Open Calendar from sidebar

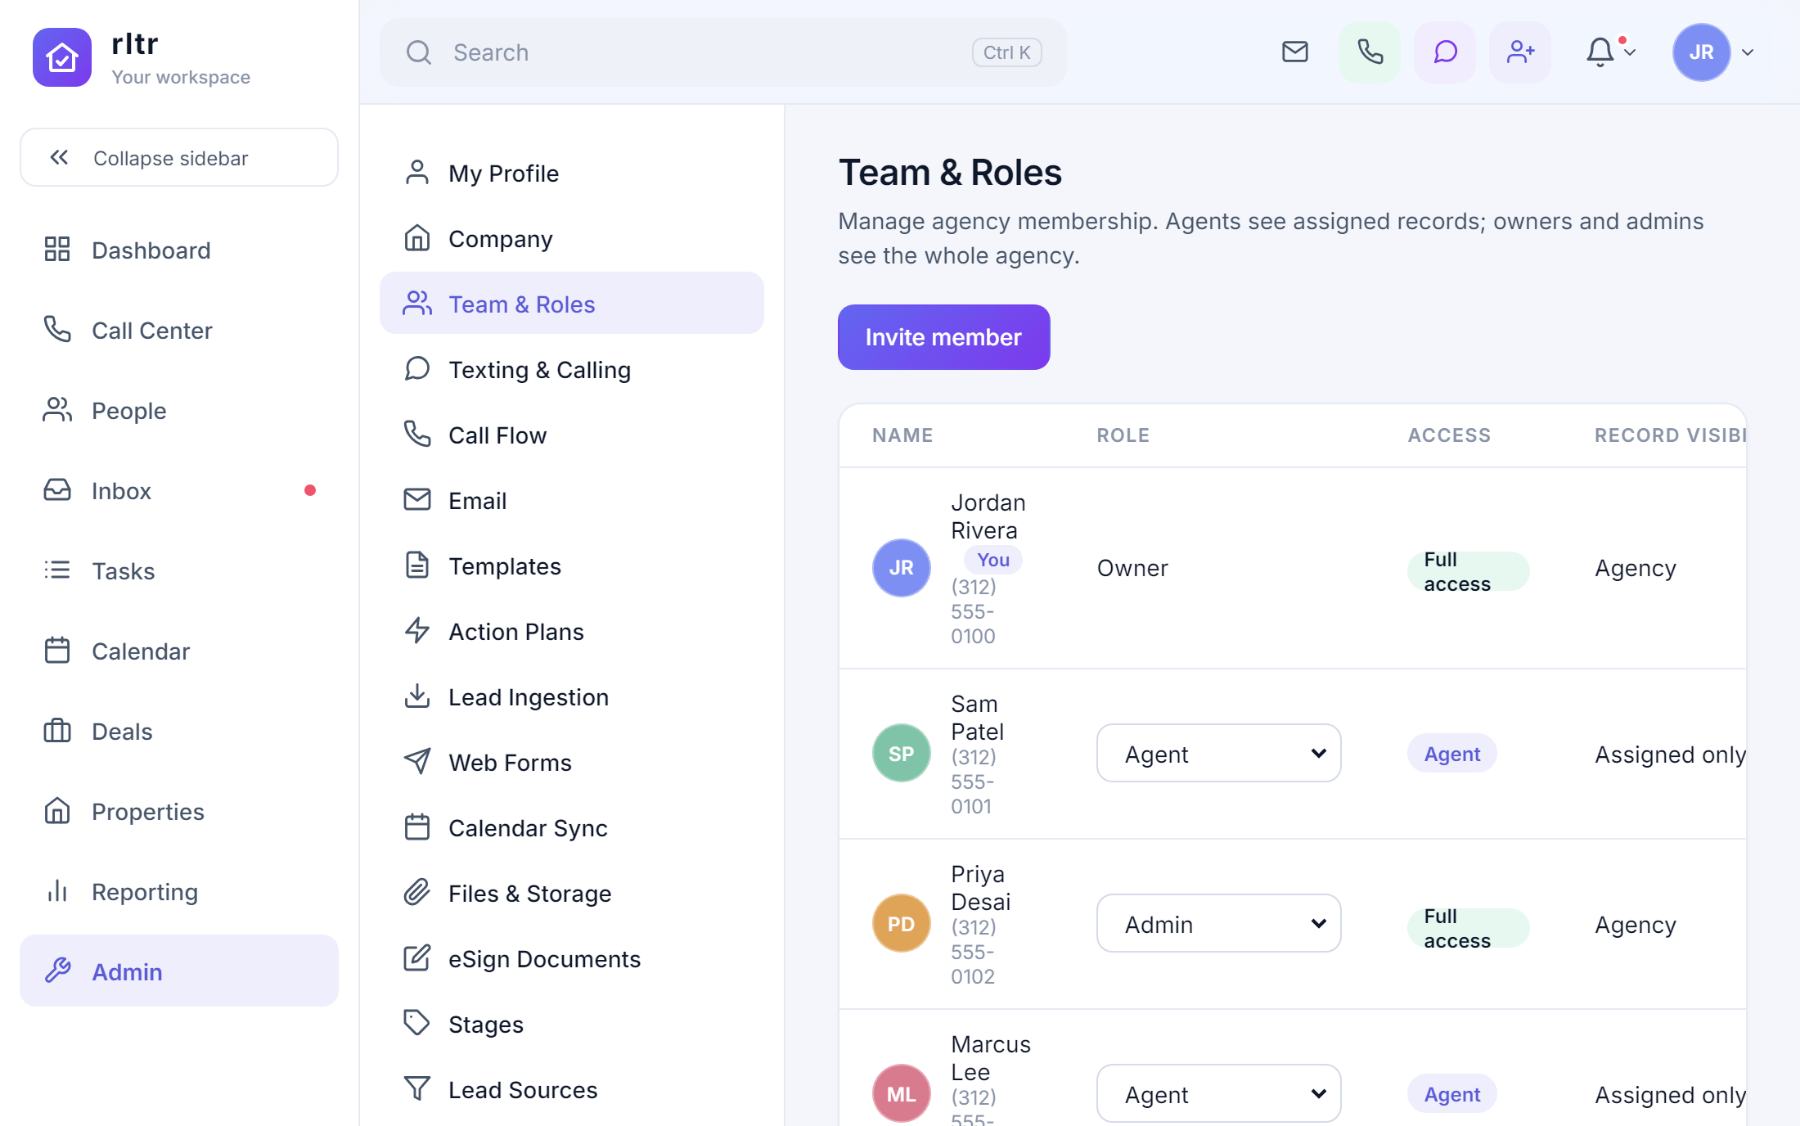(179, 651)
